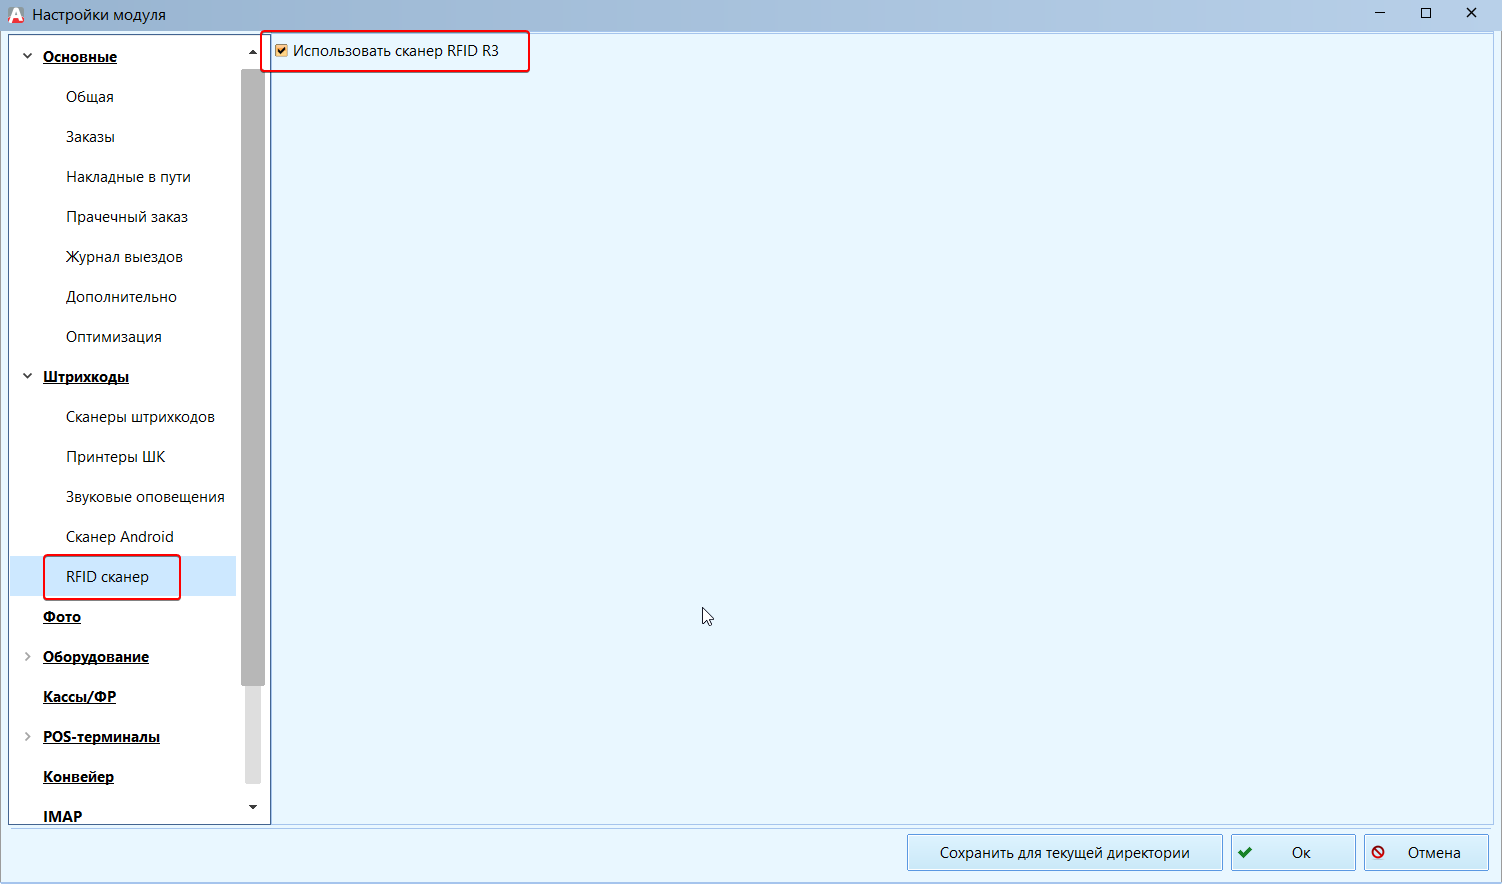Click the application logo in title bar

tap(15, 14)
